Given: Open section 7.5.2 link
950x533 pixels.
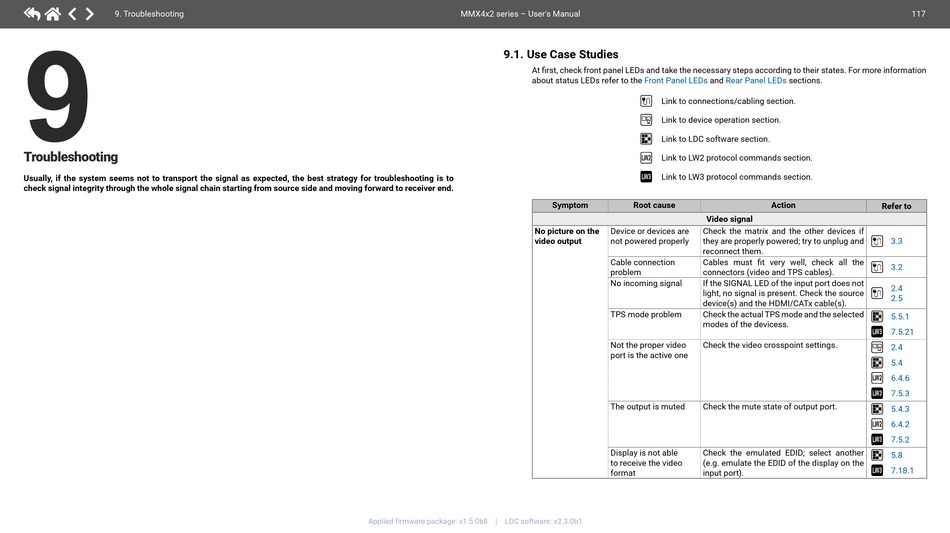Looking at the screenshot, I should point(900,440).
